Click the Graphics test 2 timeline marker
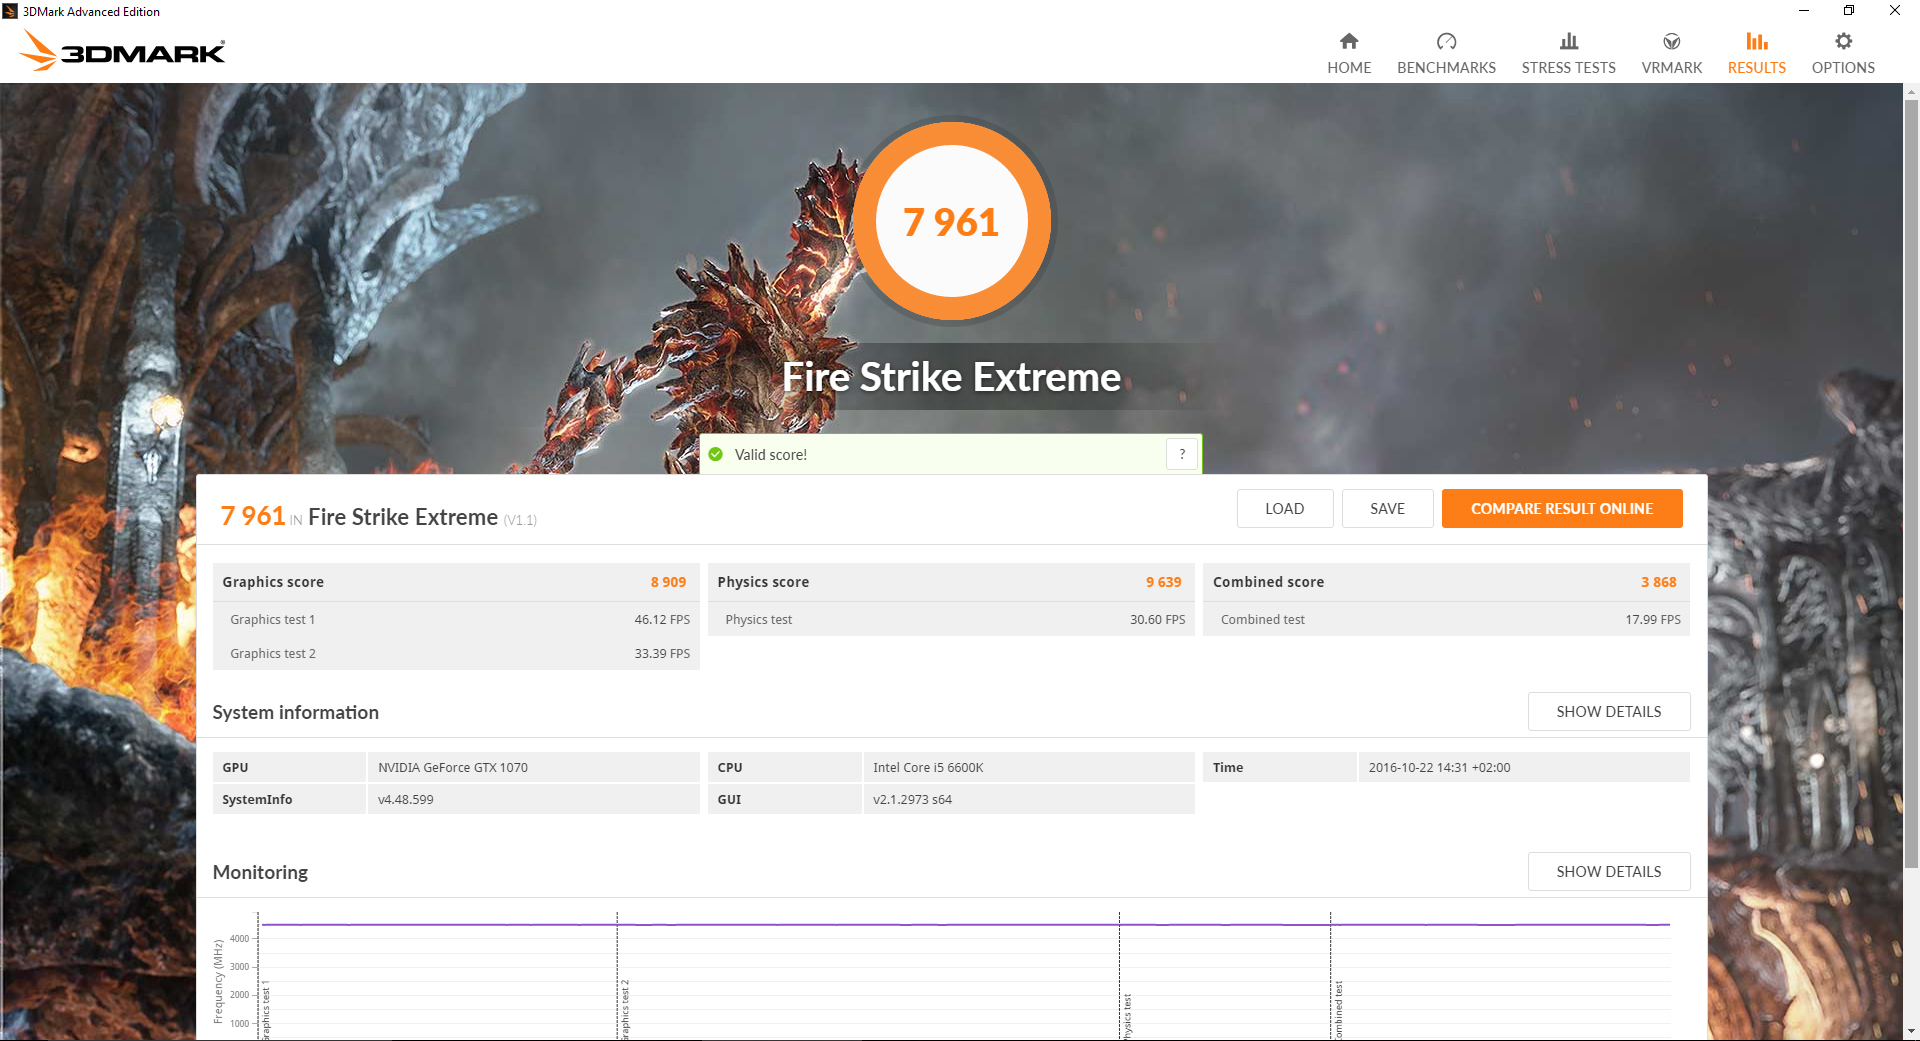The width and height of the screenshot is (1920, 1041). (625, 1010)
